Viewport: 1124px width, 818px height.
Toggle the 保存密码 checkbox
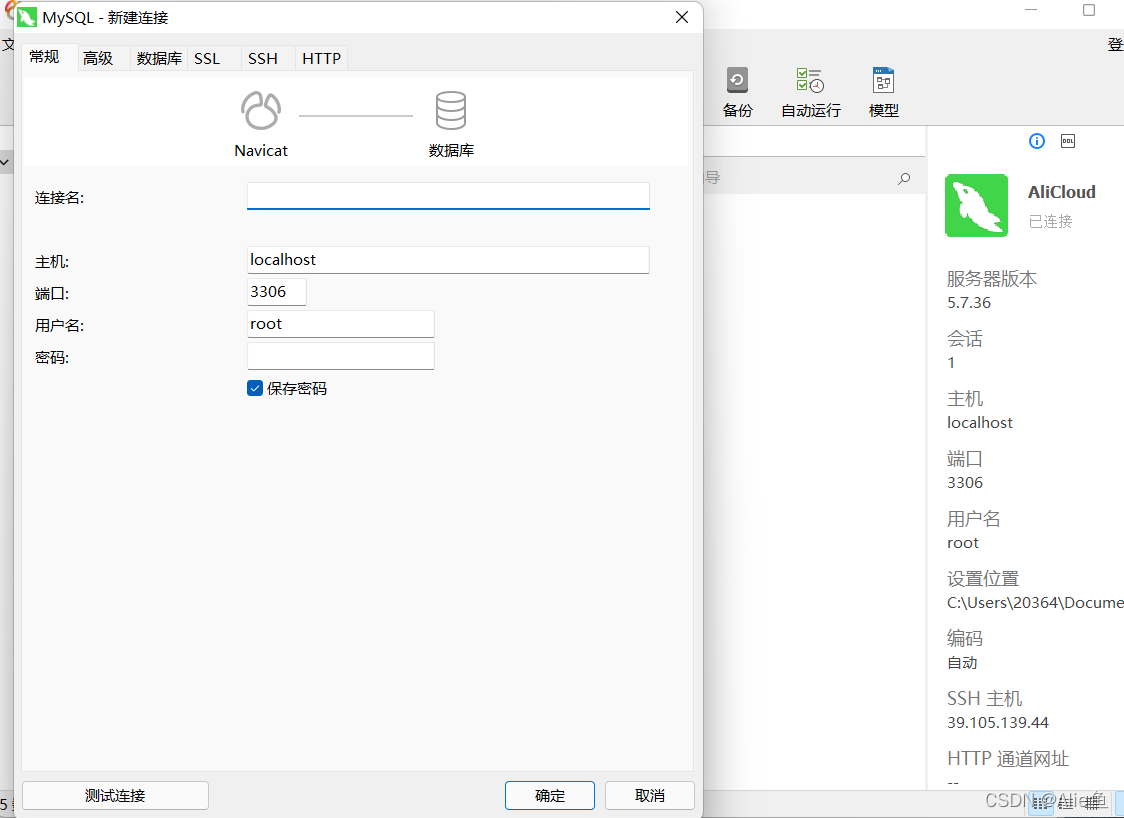254,389
